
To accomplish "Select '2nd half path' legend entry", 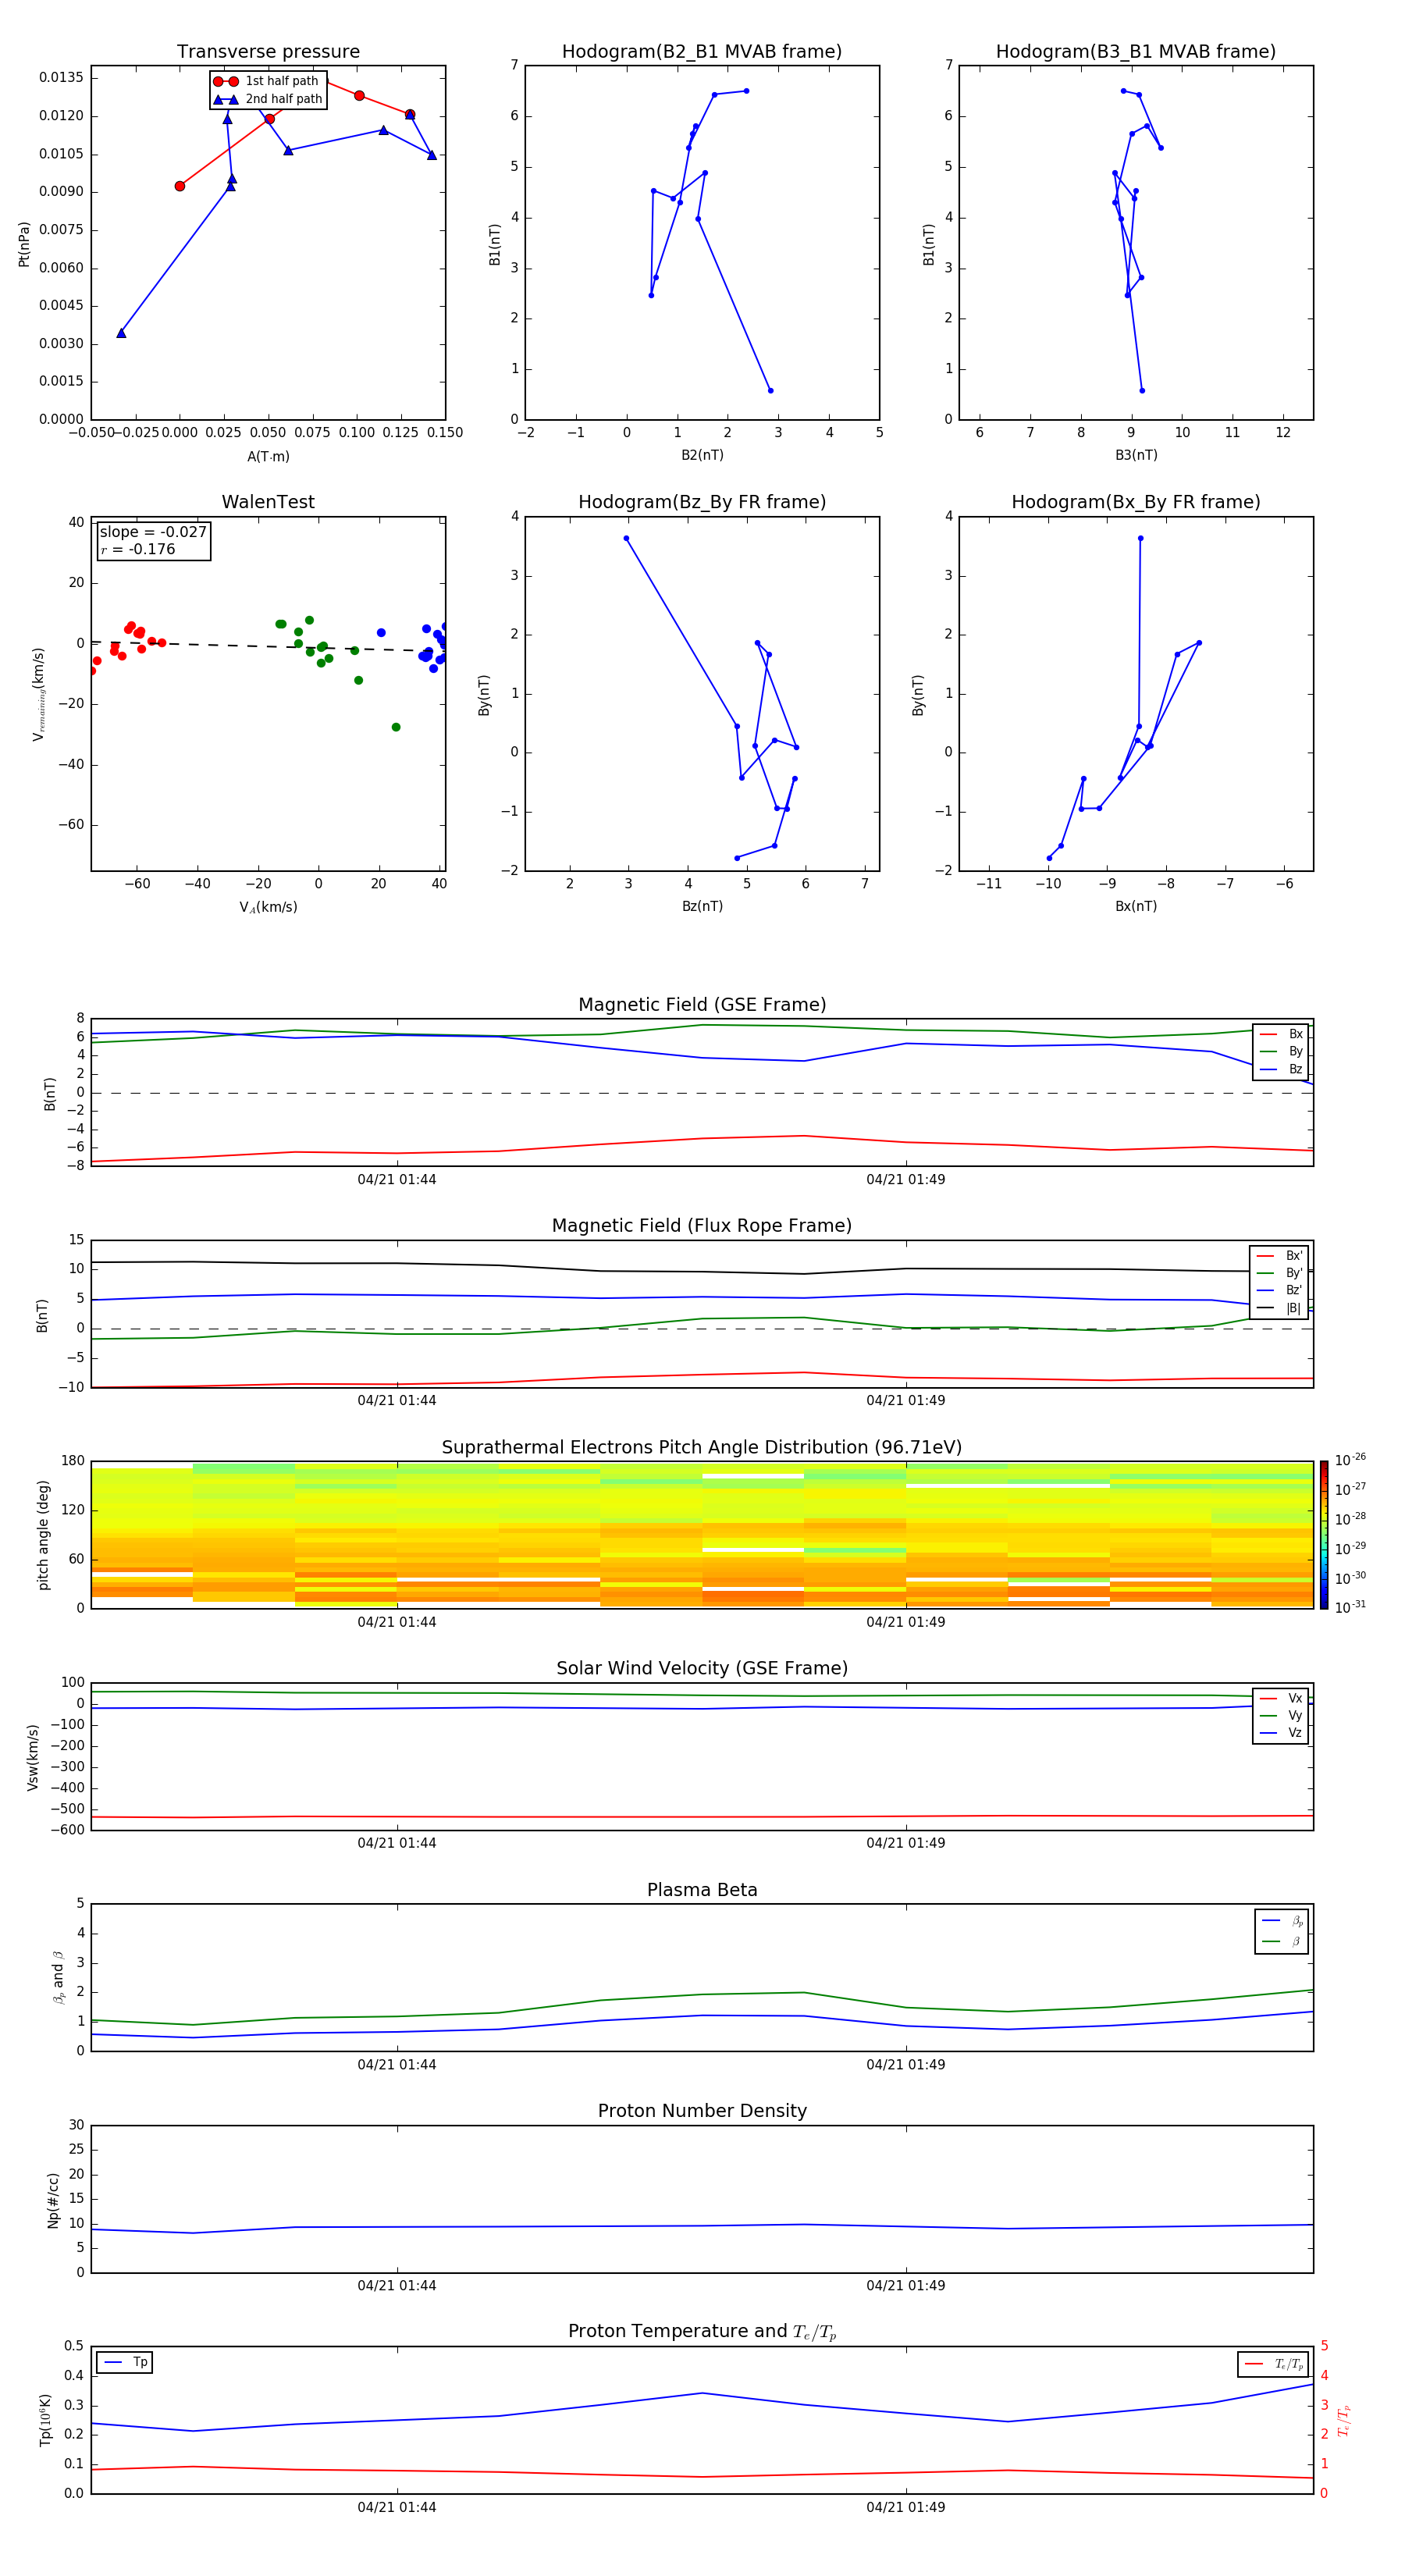I will pyautogui.click(x=267, y=99).
